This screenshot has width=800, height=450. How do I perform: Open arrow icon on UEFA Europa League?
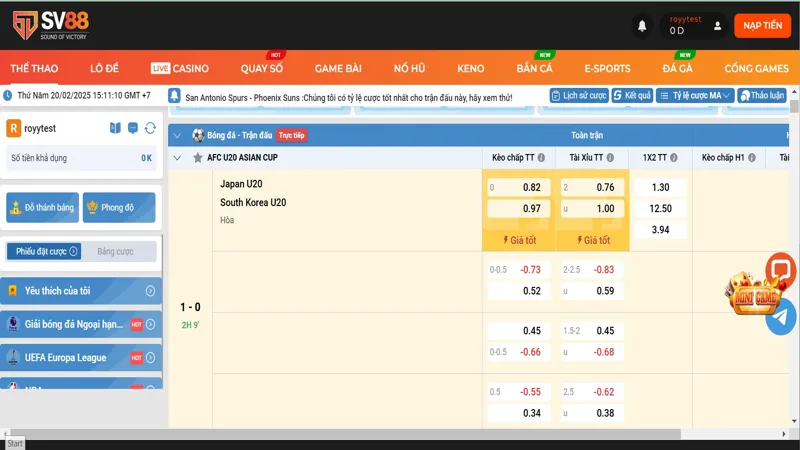point(150,358)
